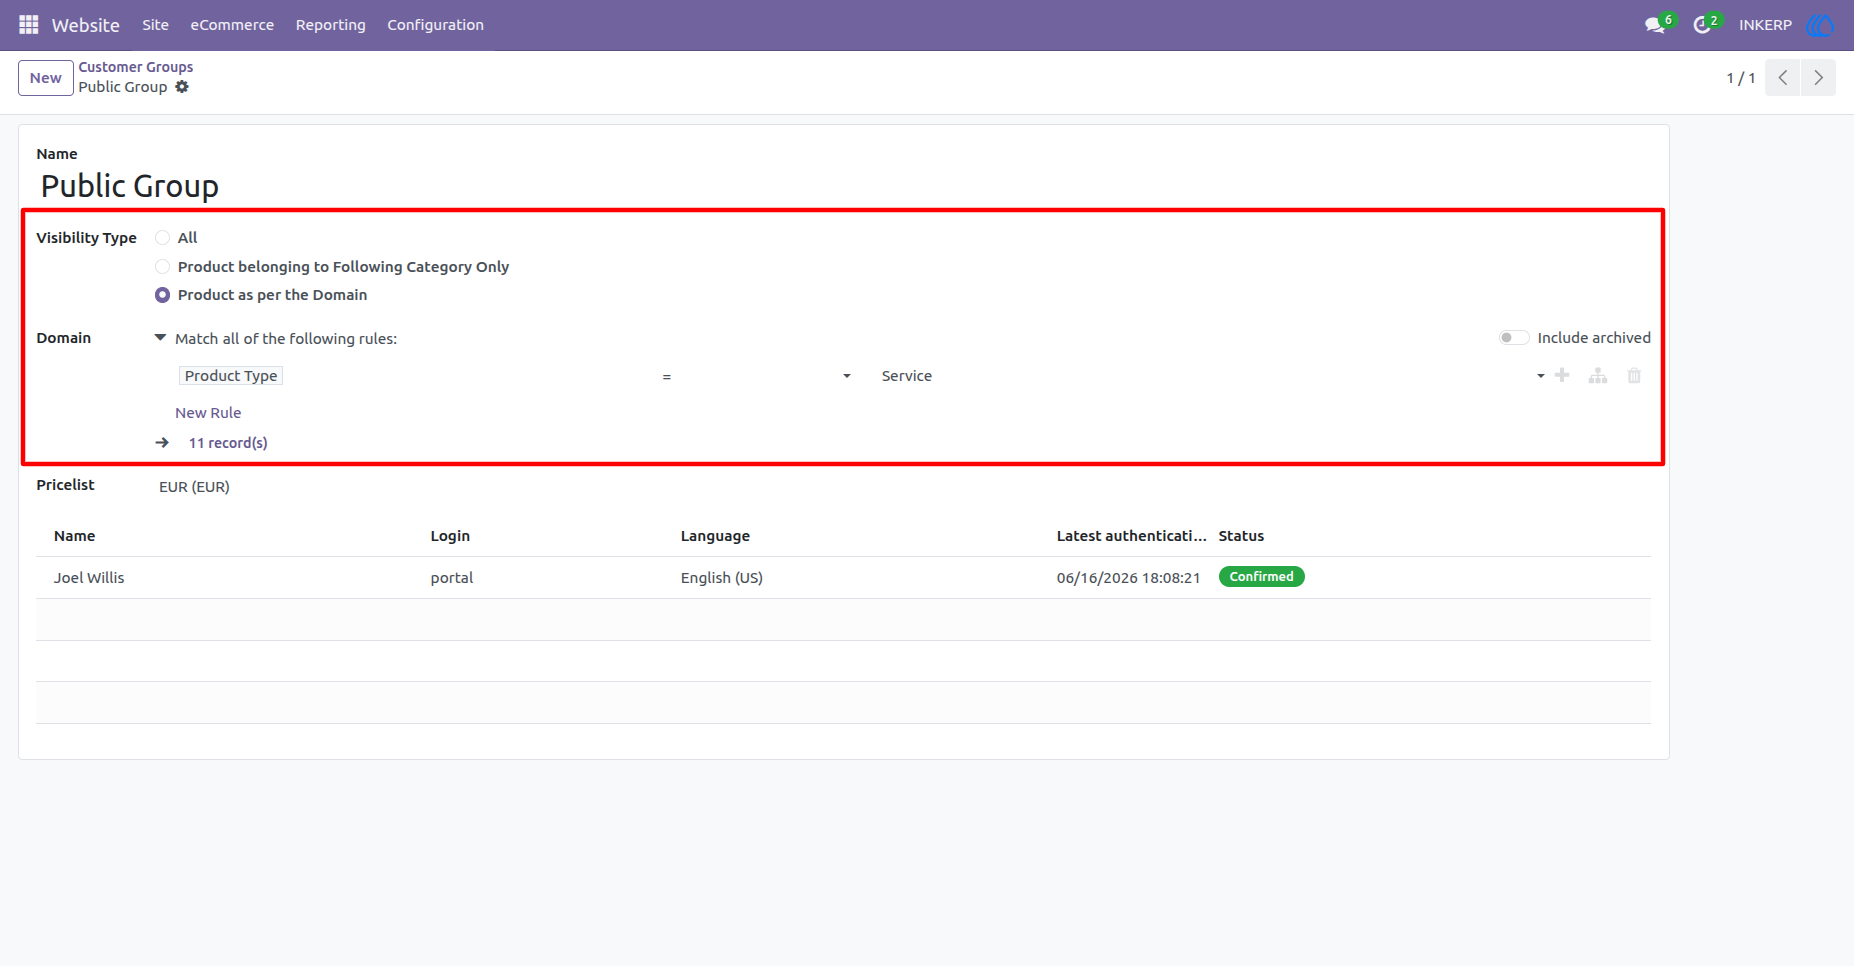The height and width of the screenshot is (966, 1854).
Task: Open the Configuration menu
Action: 436,25
